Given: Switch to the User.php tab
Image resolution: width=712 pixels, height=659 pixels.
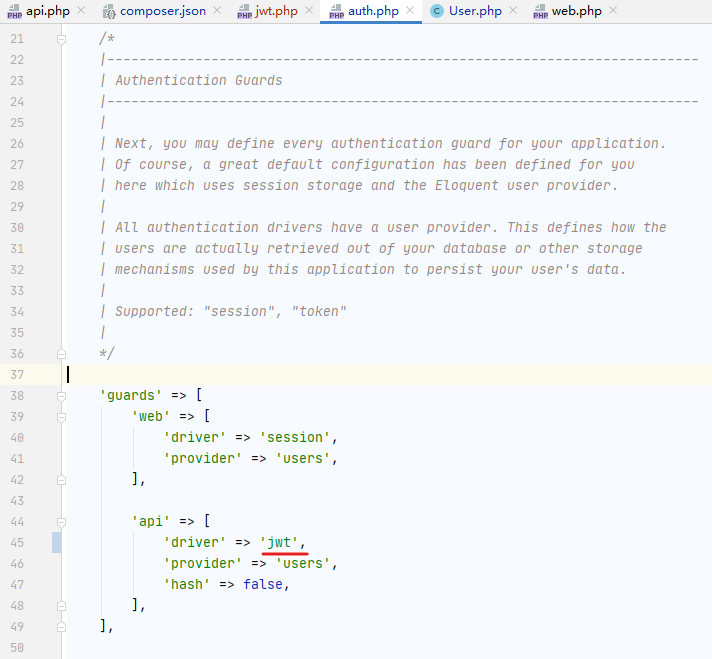Looking at the screenshot, I should pos(474,11).
